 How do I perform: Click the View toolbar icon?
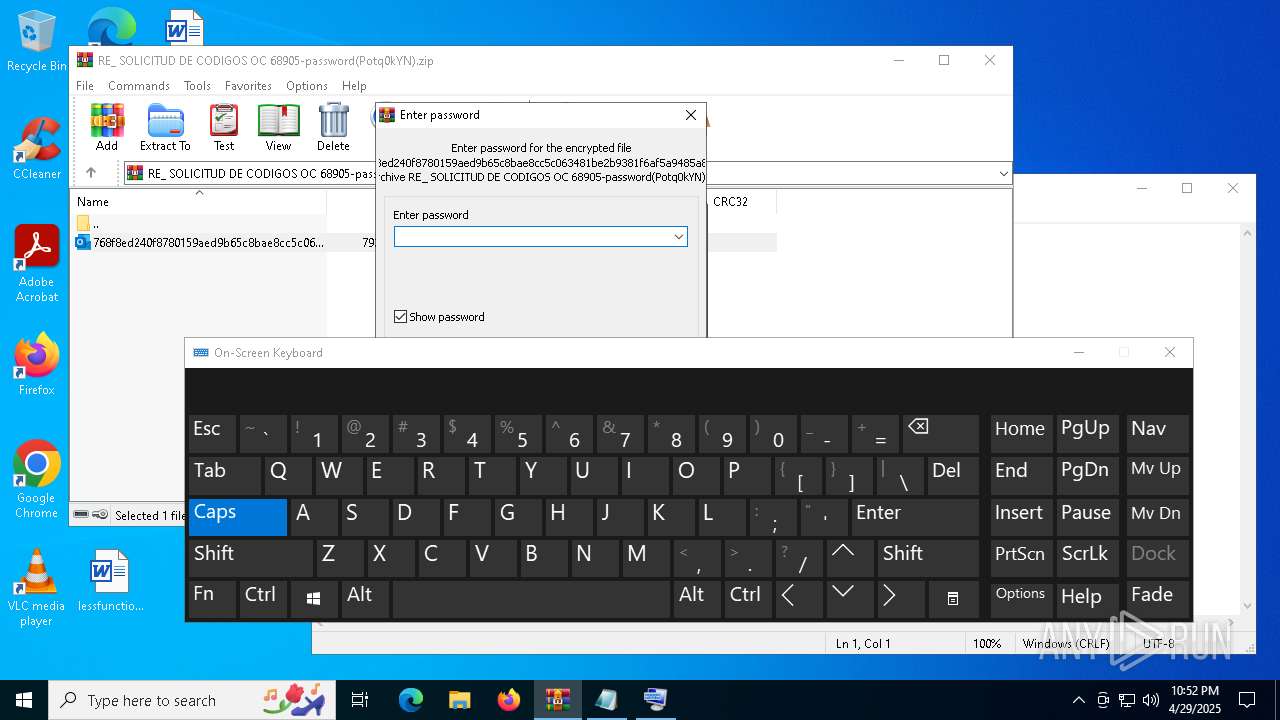coord(278,127)
